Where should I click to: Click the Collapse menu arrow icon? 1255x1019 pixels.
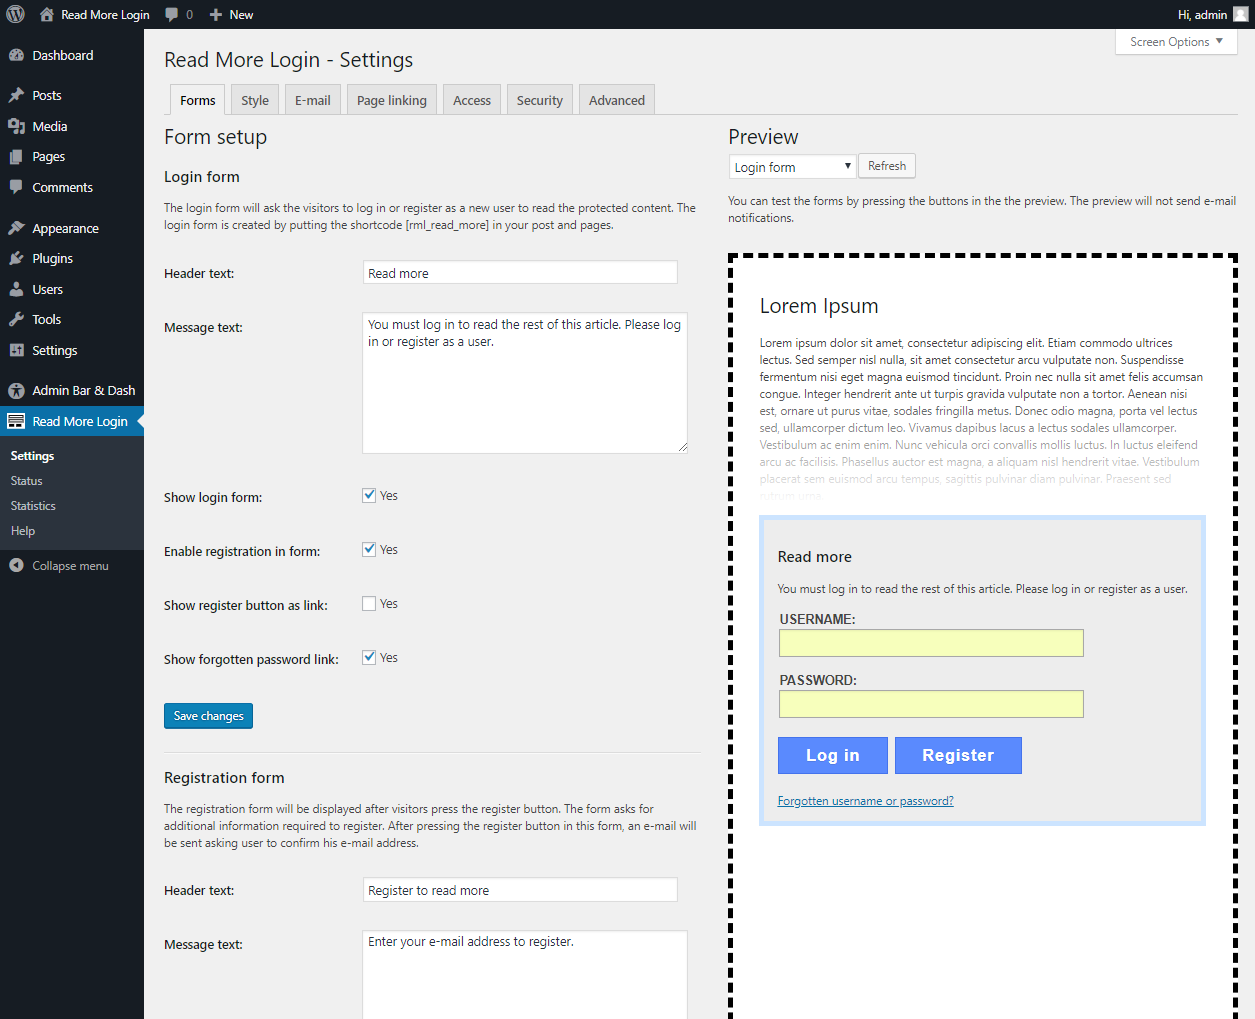click(x=16, y=566)
